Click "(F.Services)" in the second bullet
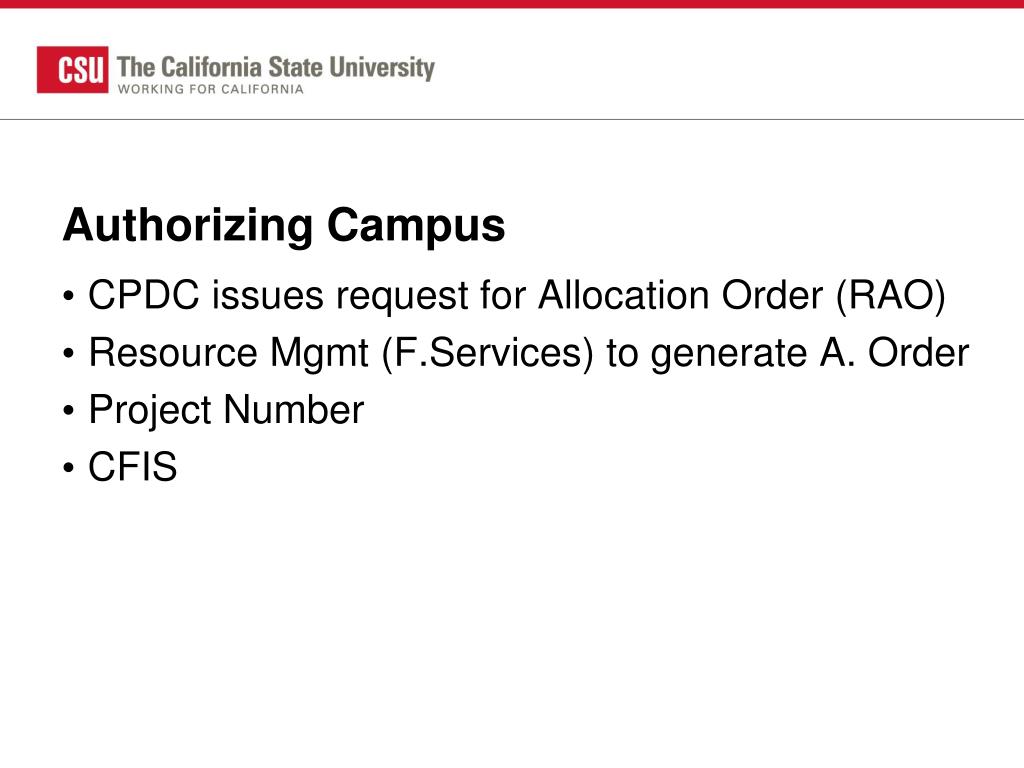Screen dimensions: 1024x768 click(x=487, y=353)
